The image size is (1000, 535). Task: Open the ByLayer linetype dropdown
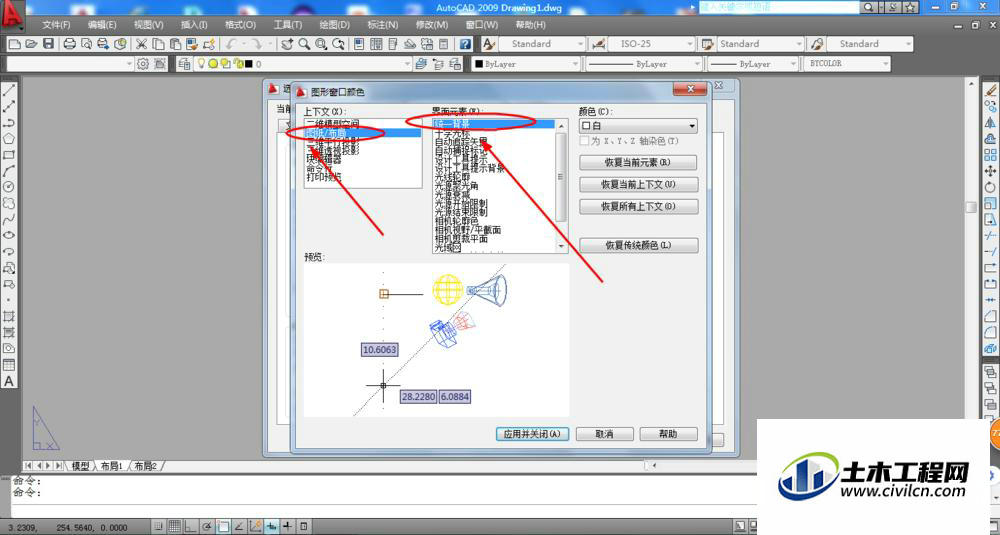(x=643, y=64)
